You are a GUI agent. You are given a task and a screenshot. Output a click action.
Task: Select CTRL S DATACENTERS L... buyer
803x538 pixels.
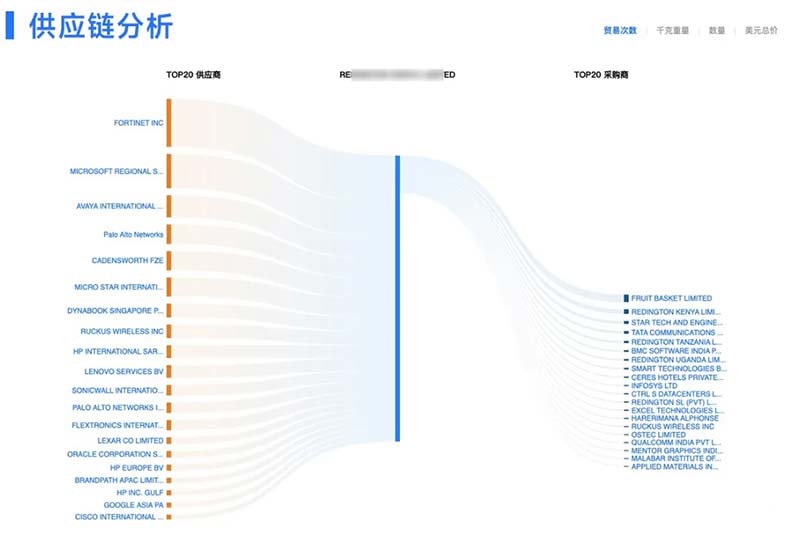[677, 394]
